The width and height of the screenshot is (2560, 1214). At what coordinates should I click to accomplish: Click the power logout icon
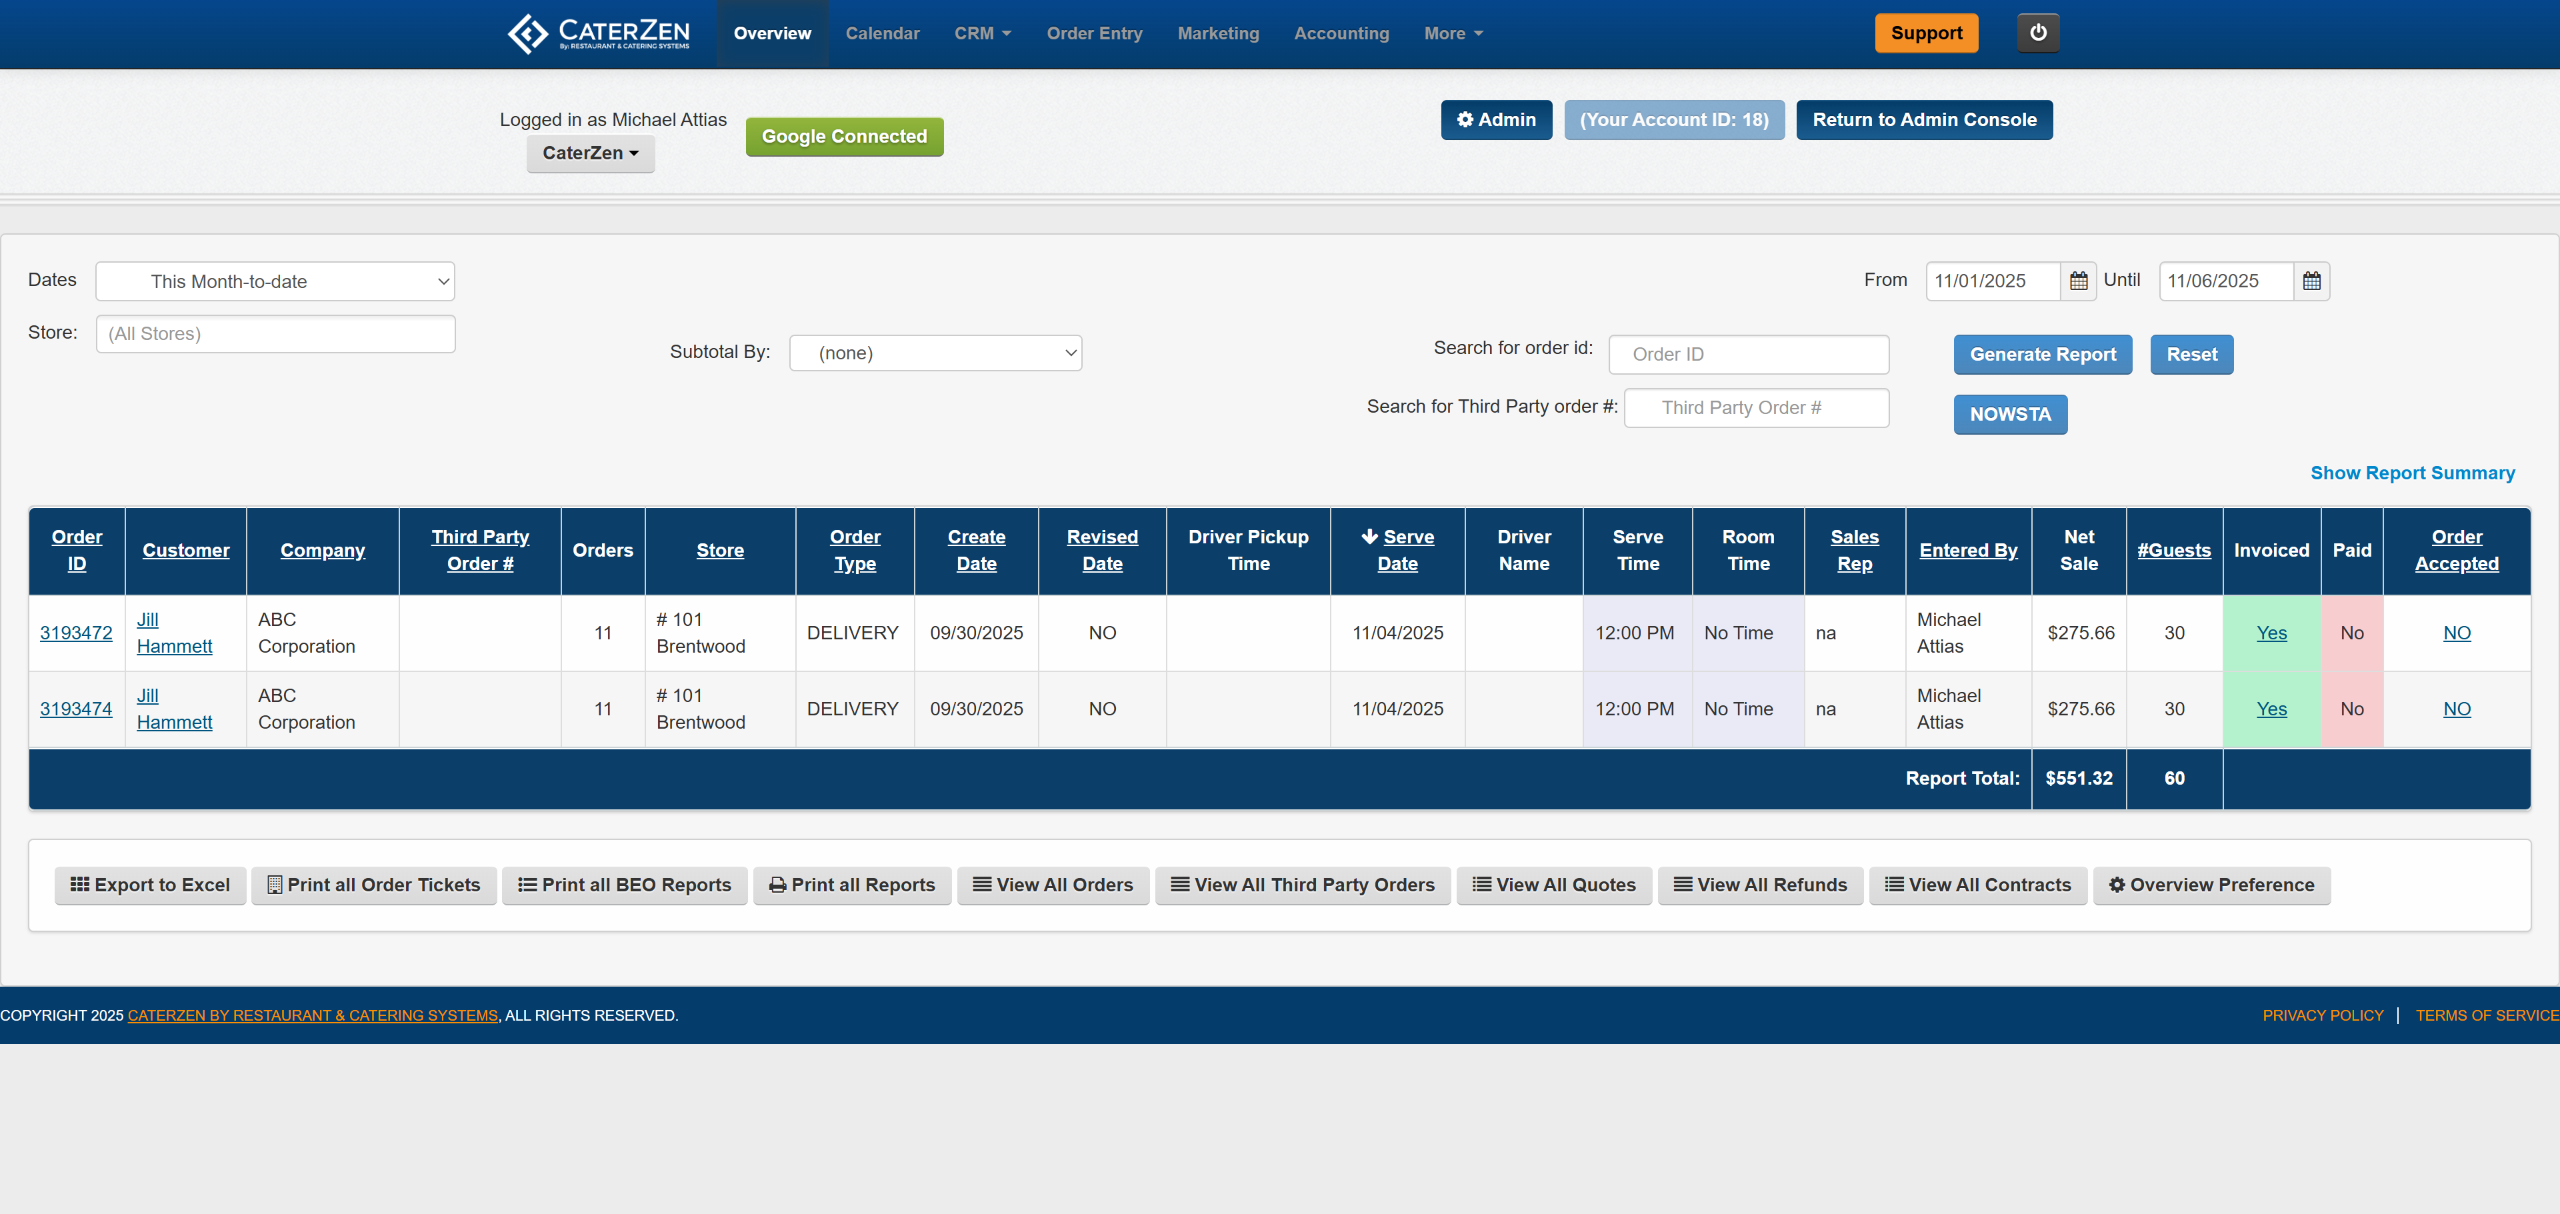click(2037, 33)
